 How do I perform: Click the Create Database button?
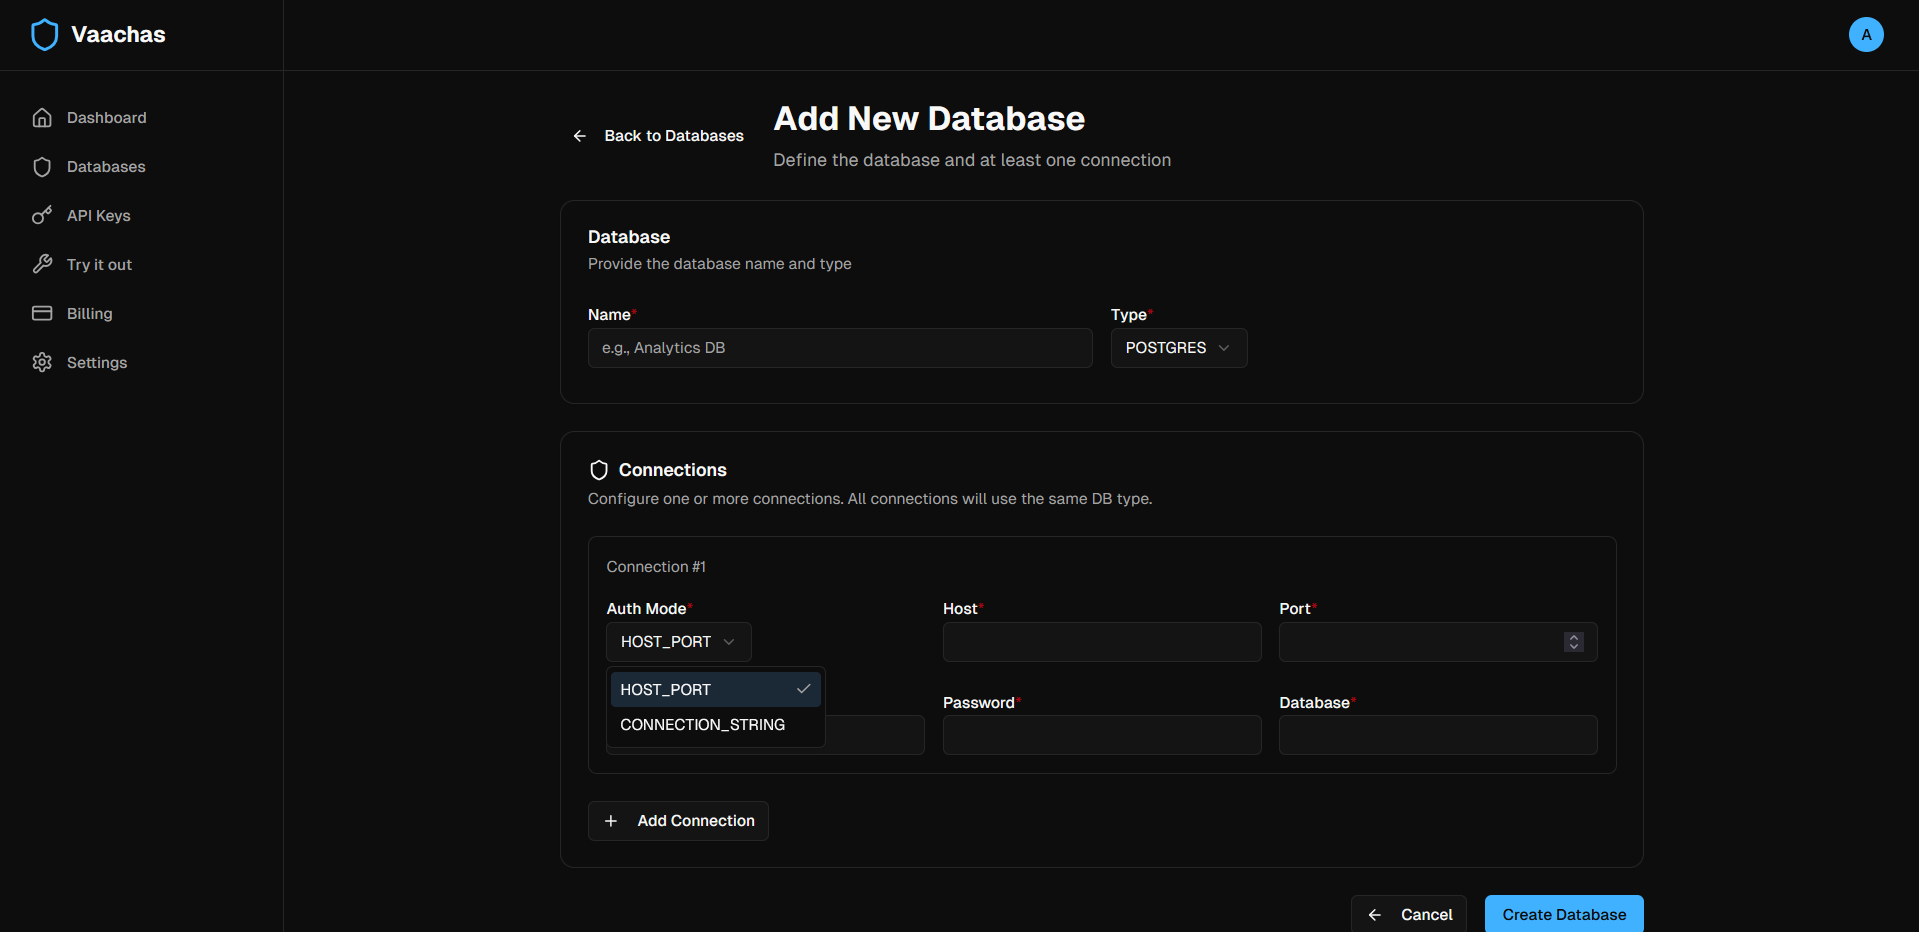pos(1563,914)
